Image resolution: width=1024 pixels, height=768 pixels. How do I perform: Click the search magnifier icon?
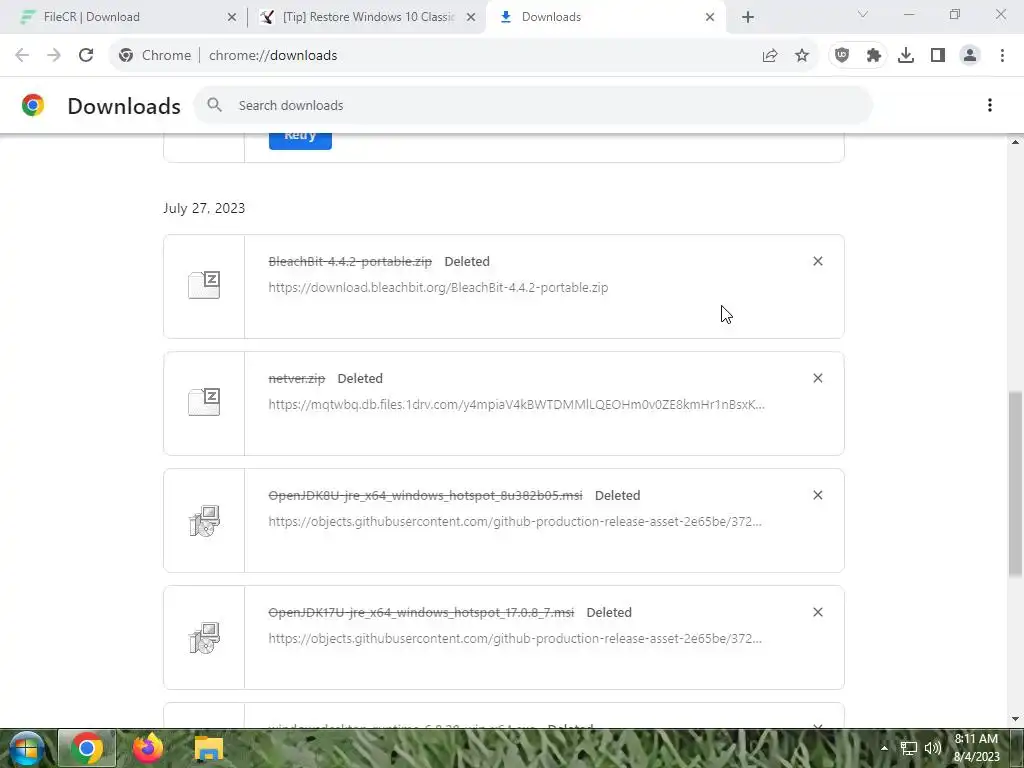tap(214, 104)
